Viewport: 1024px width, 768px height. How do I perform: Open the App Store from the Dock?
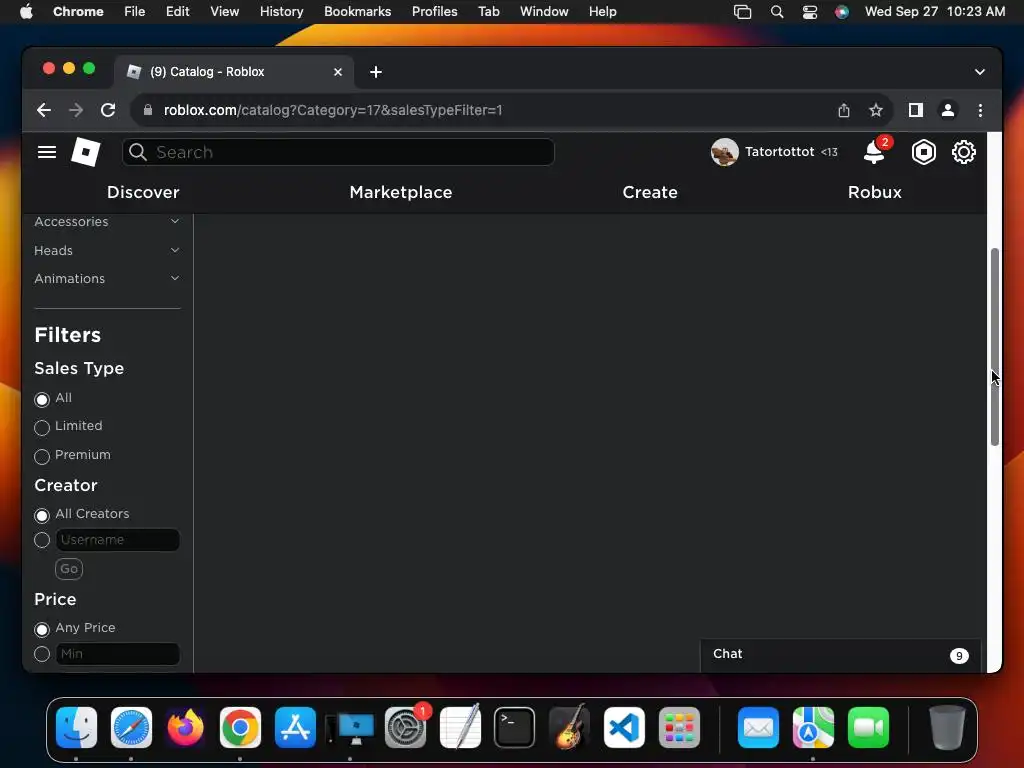tap(295, 727)
